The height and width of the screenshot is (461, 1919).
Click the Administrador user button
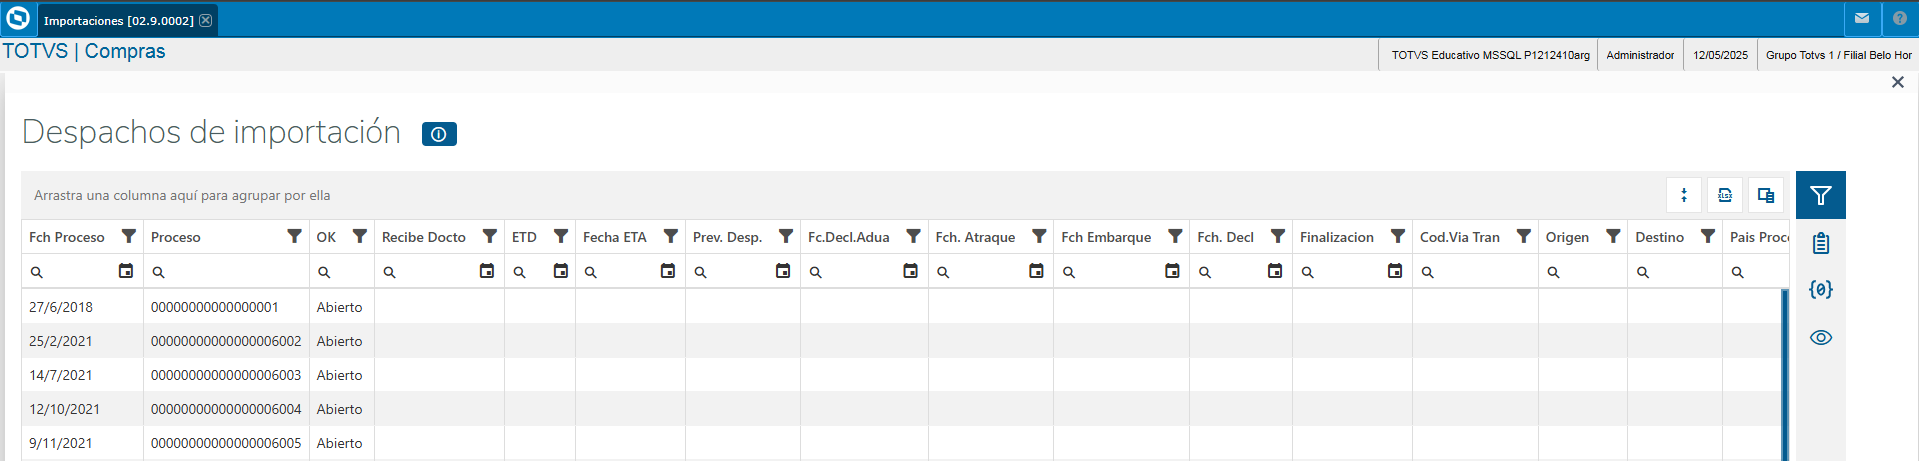[x=1640, y=55]
